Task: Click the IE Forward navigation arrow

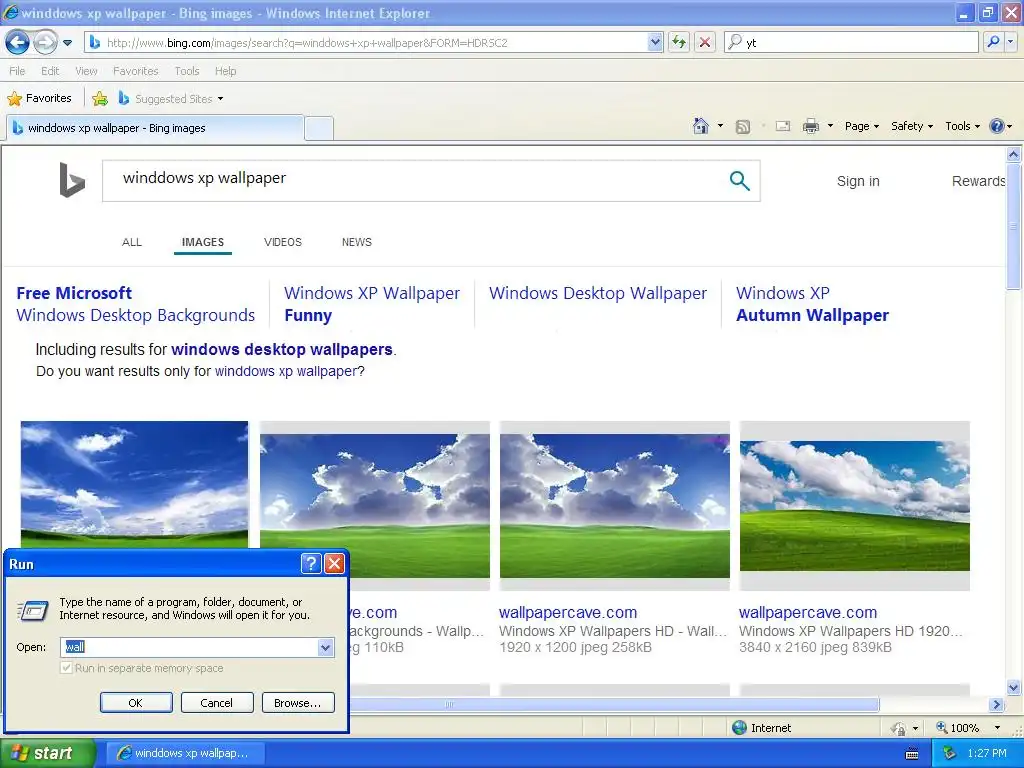Action: [45, 43]
